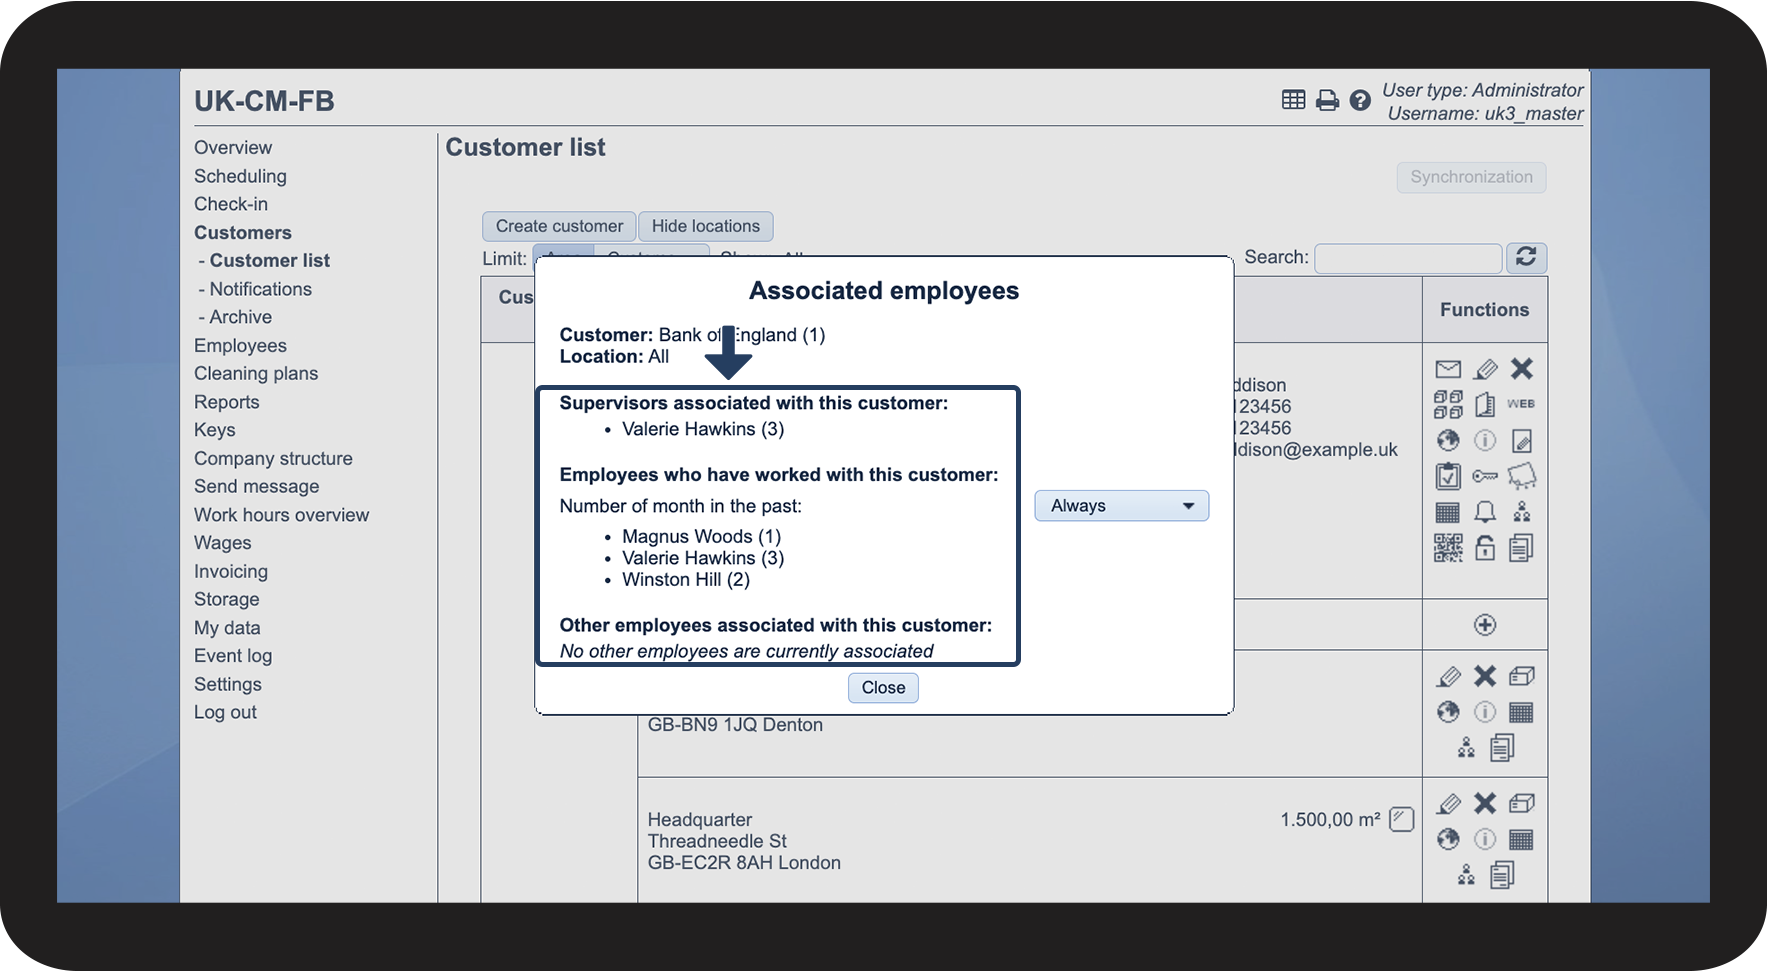
Task: Click the Hide locations button
Action: tap(706, 226)
